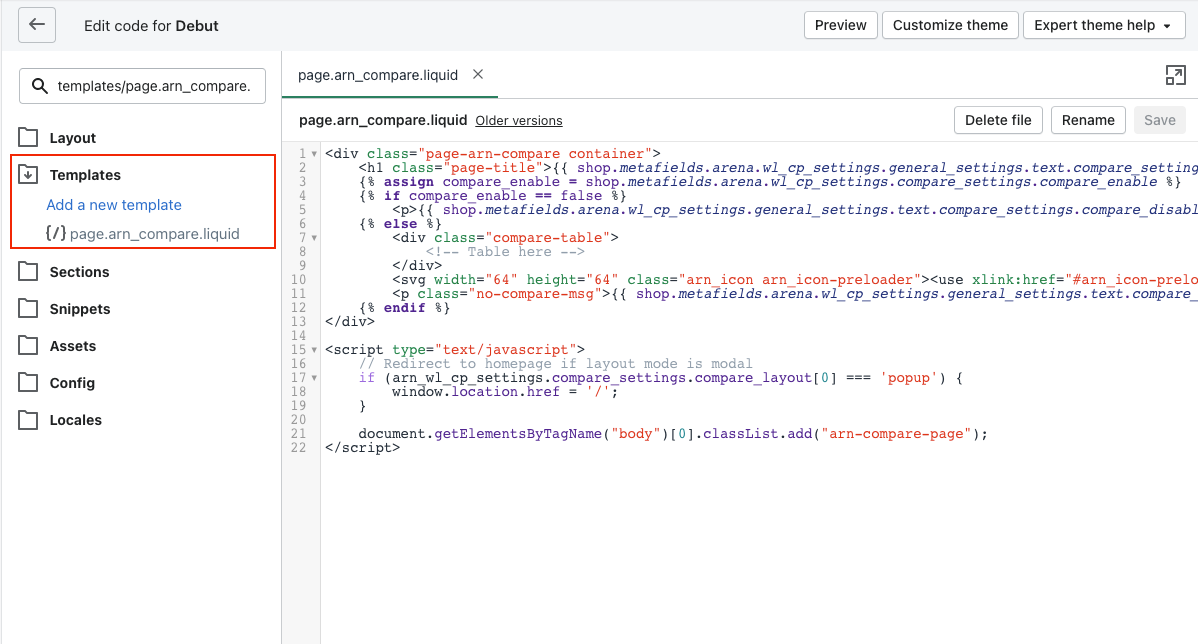Open Older versions link
The height and width of the screenshot is (644, 1198).
coord(519,121)
